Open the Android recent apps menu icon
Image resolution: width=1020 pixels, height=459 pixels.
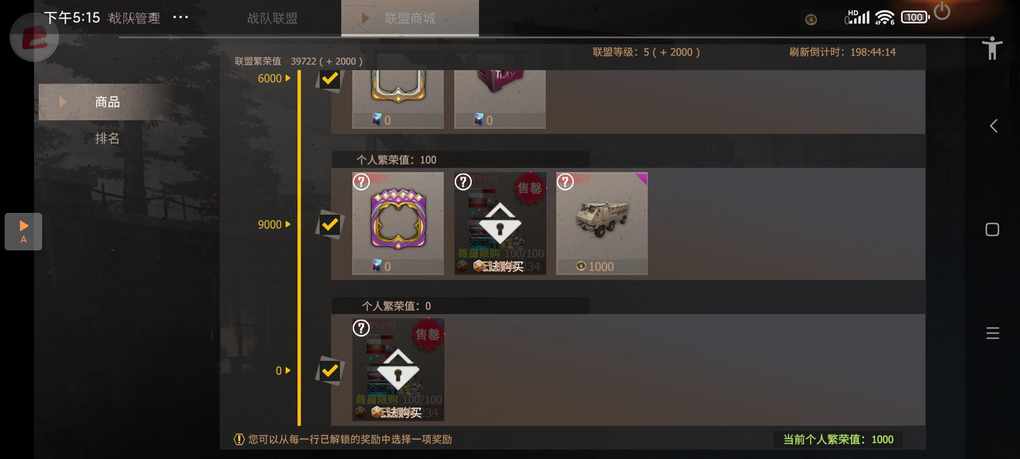pos(992,334)
